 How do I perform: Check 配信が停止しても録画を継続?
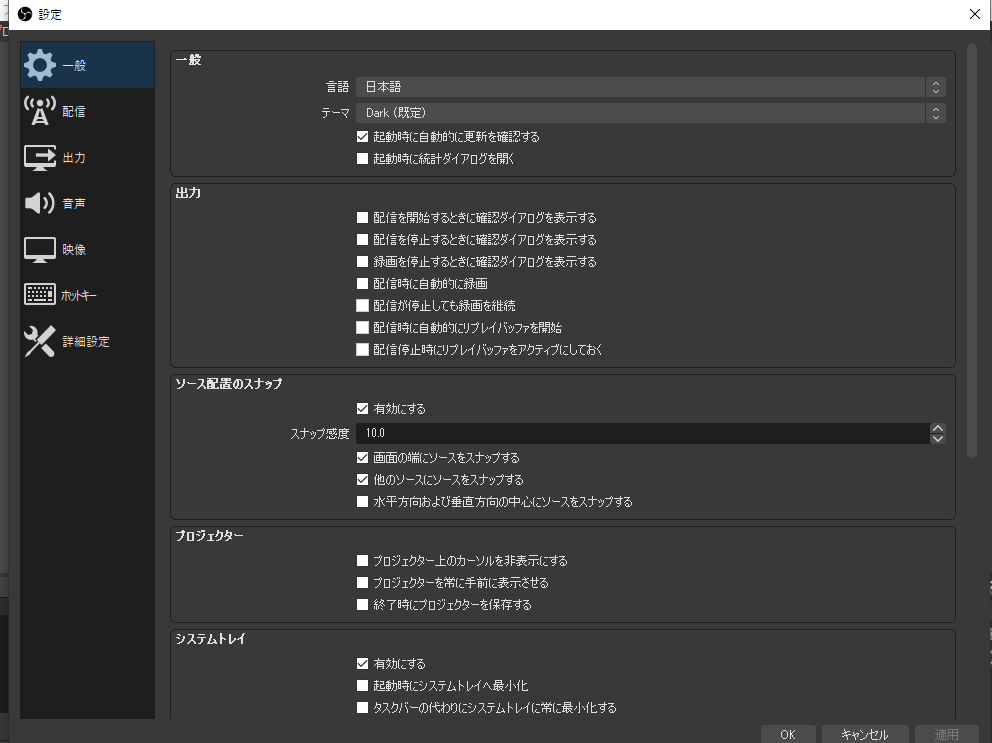363,306
